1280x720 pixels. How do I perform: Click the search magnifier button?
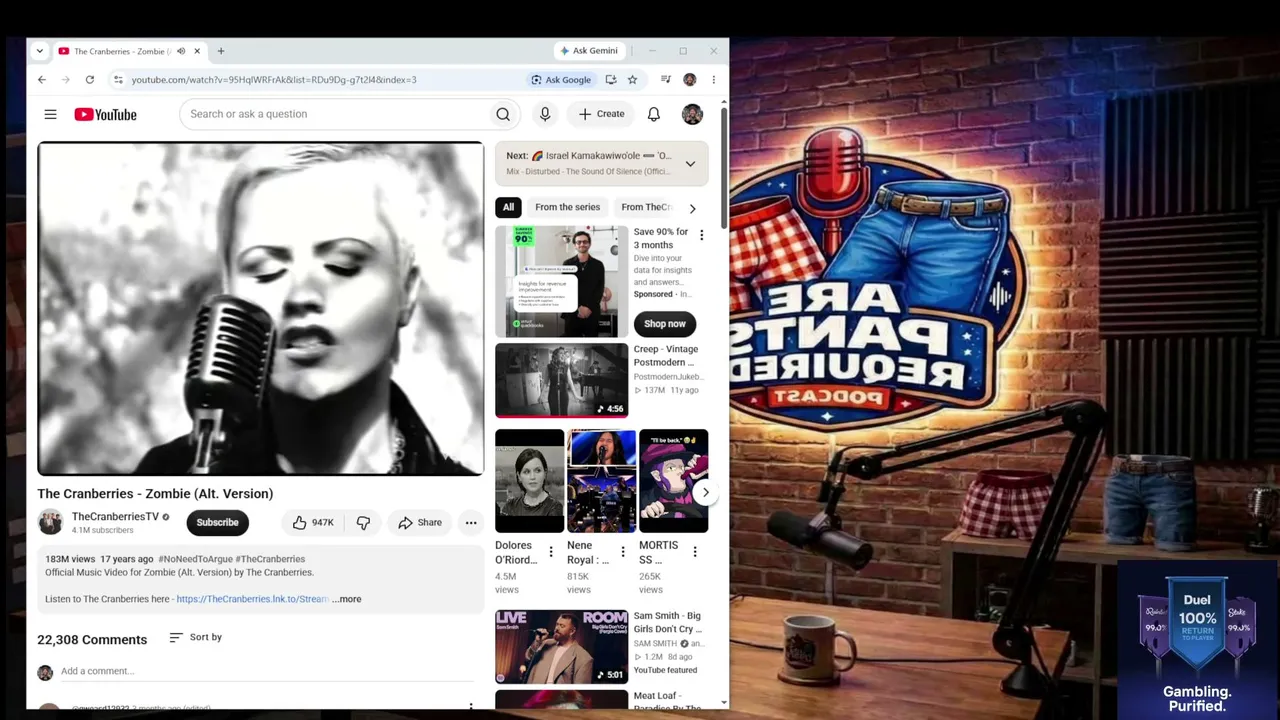coord(503,114)
